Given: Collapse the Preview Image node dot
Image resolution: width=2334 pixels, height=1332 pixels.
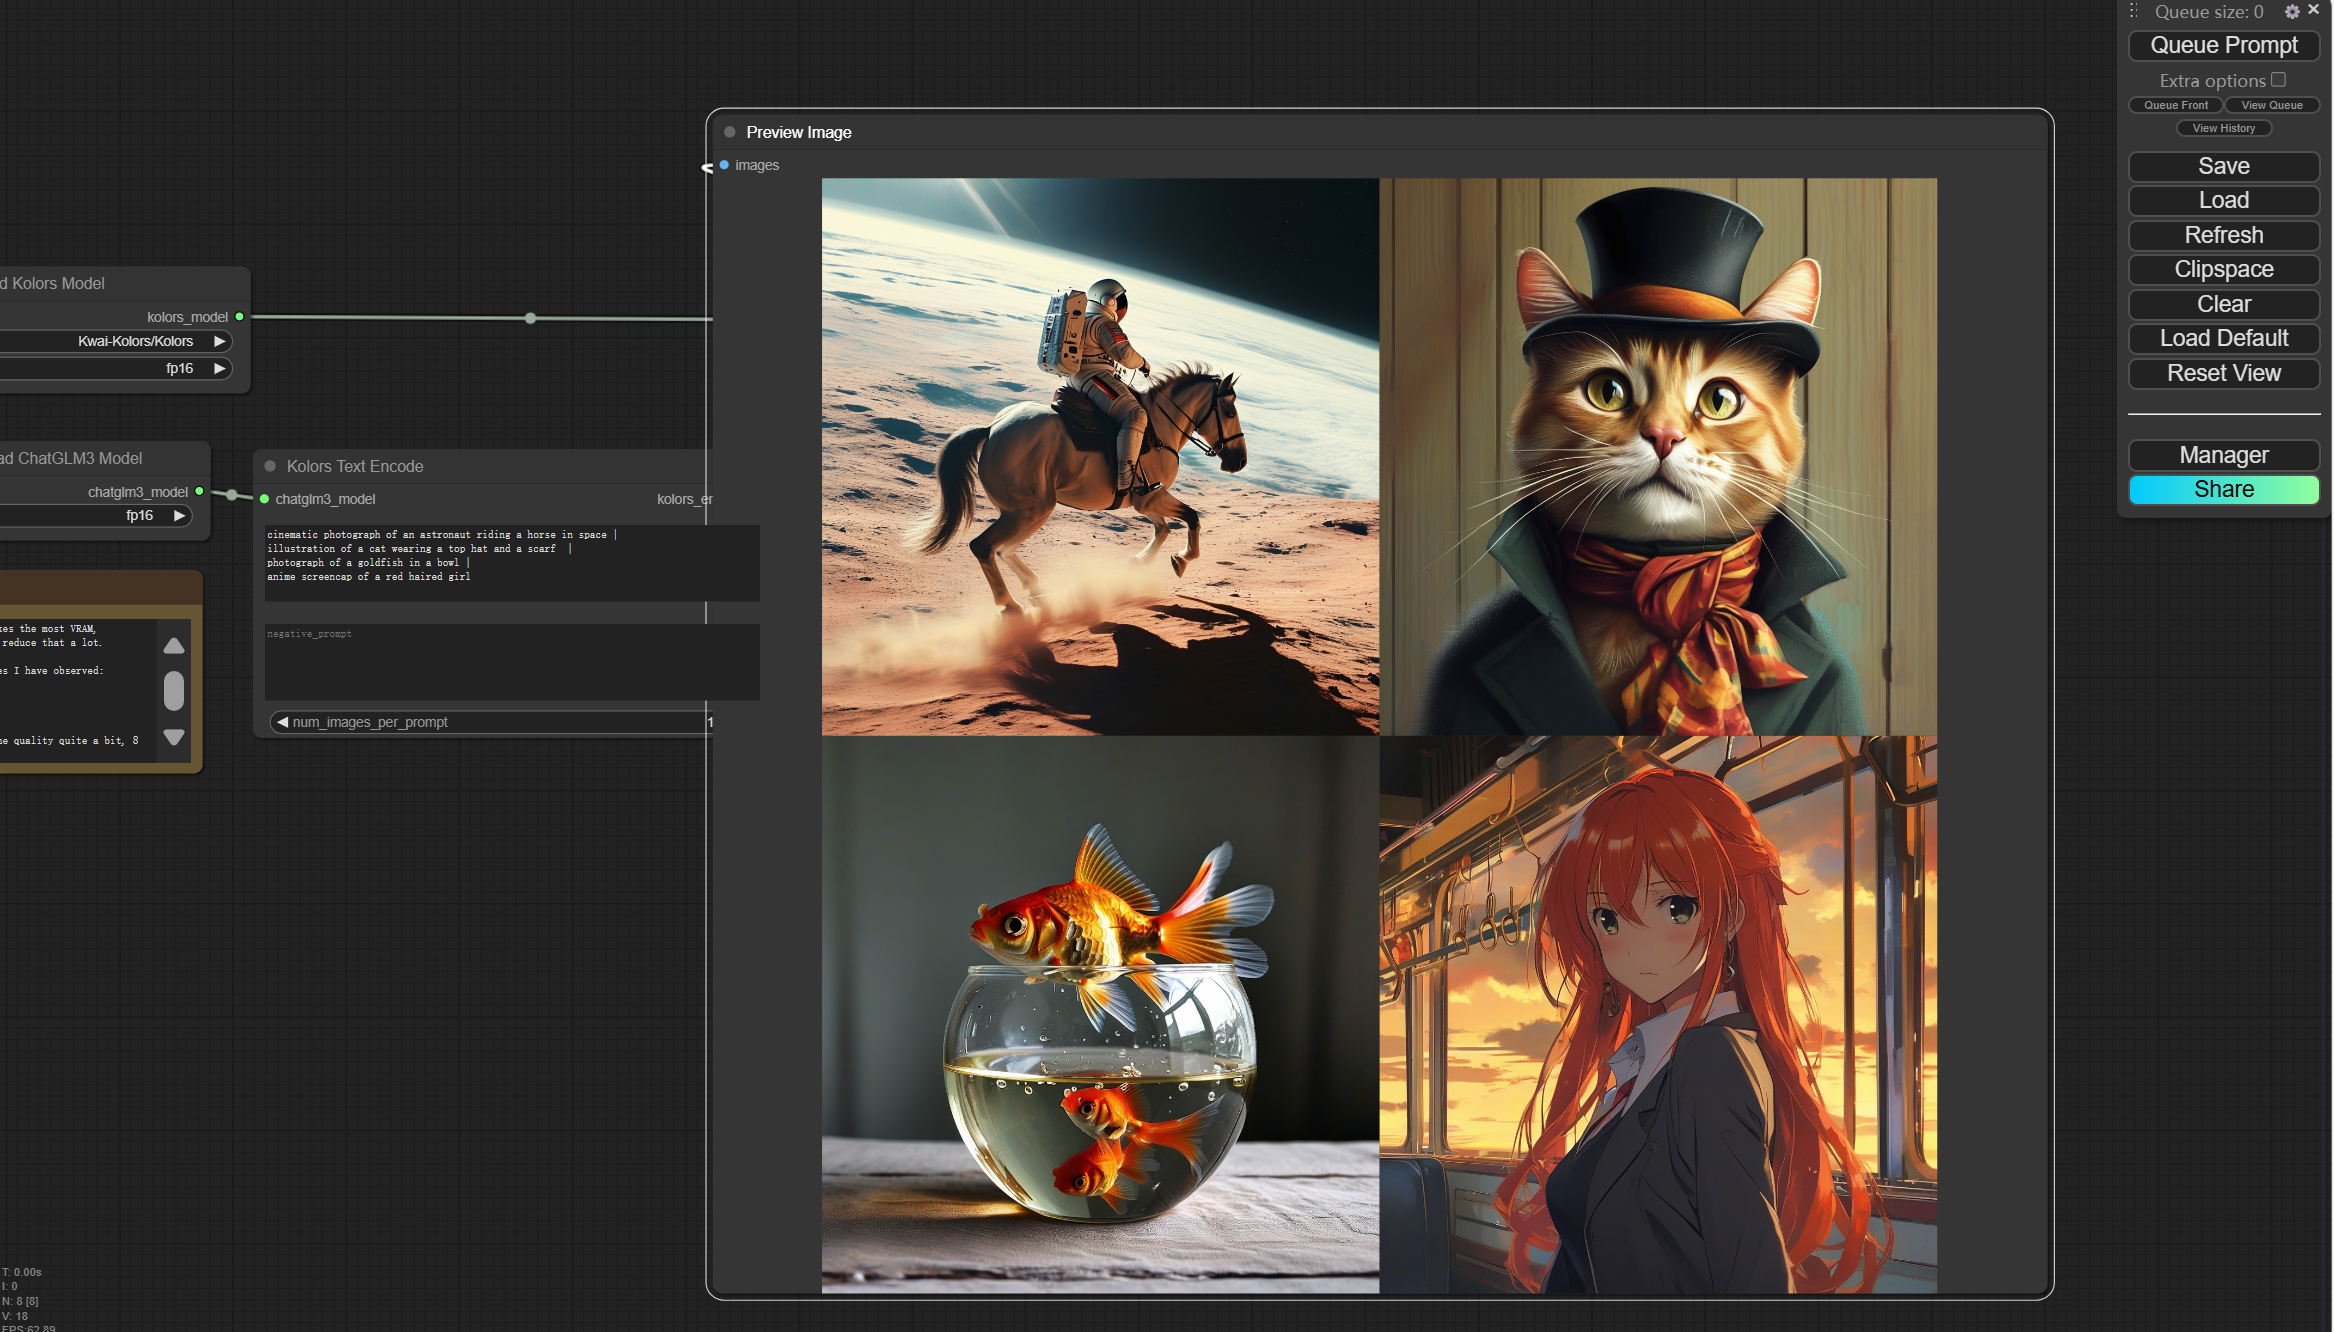Looking at the screenshot, I should pos(730,132).
